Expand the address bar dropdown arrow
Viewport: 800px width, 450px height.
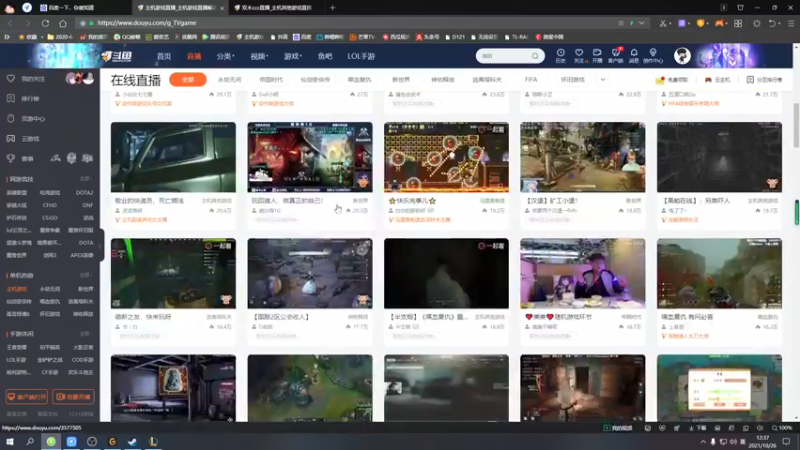coord(641,23)
